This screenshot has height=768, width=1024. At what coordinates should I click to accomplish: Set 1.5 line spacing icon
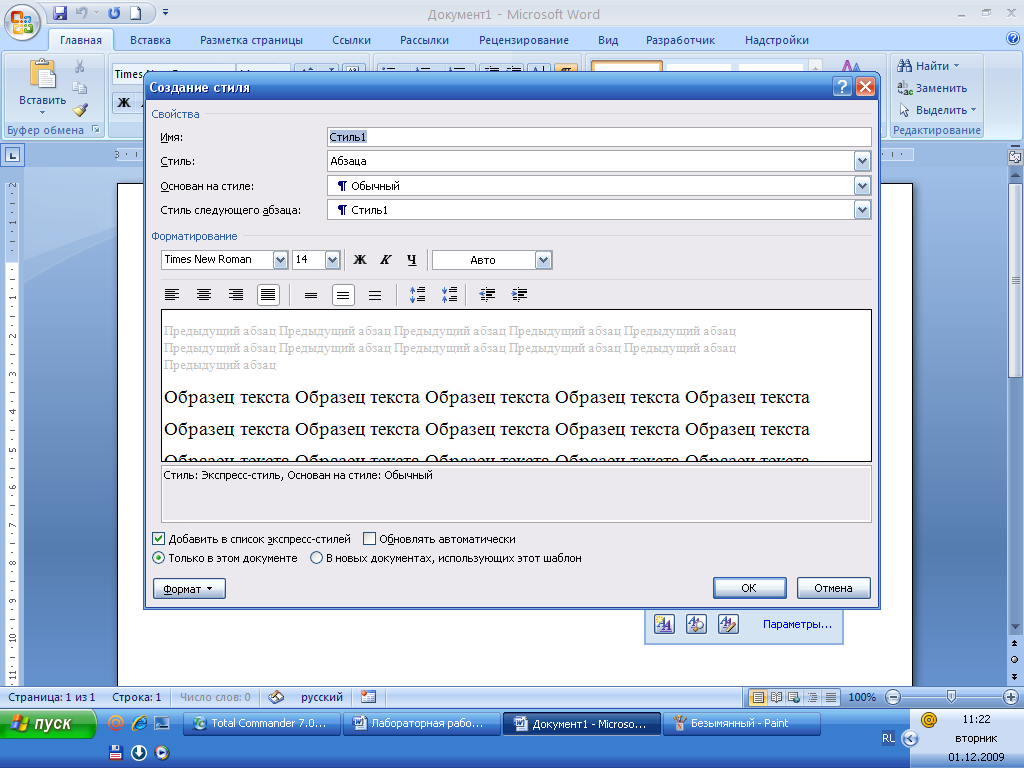point(343,295)
